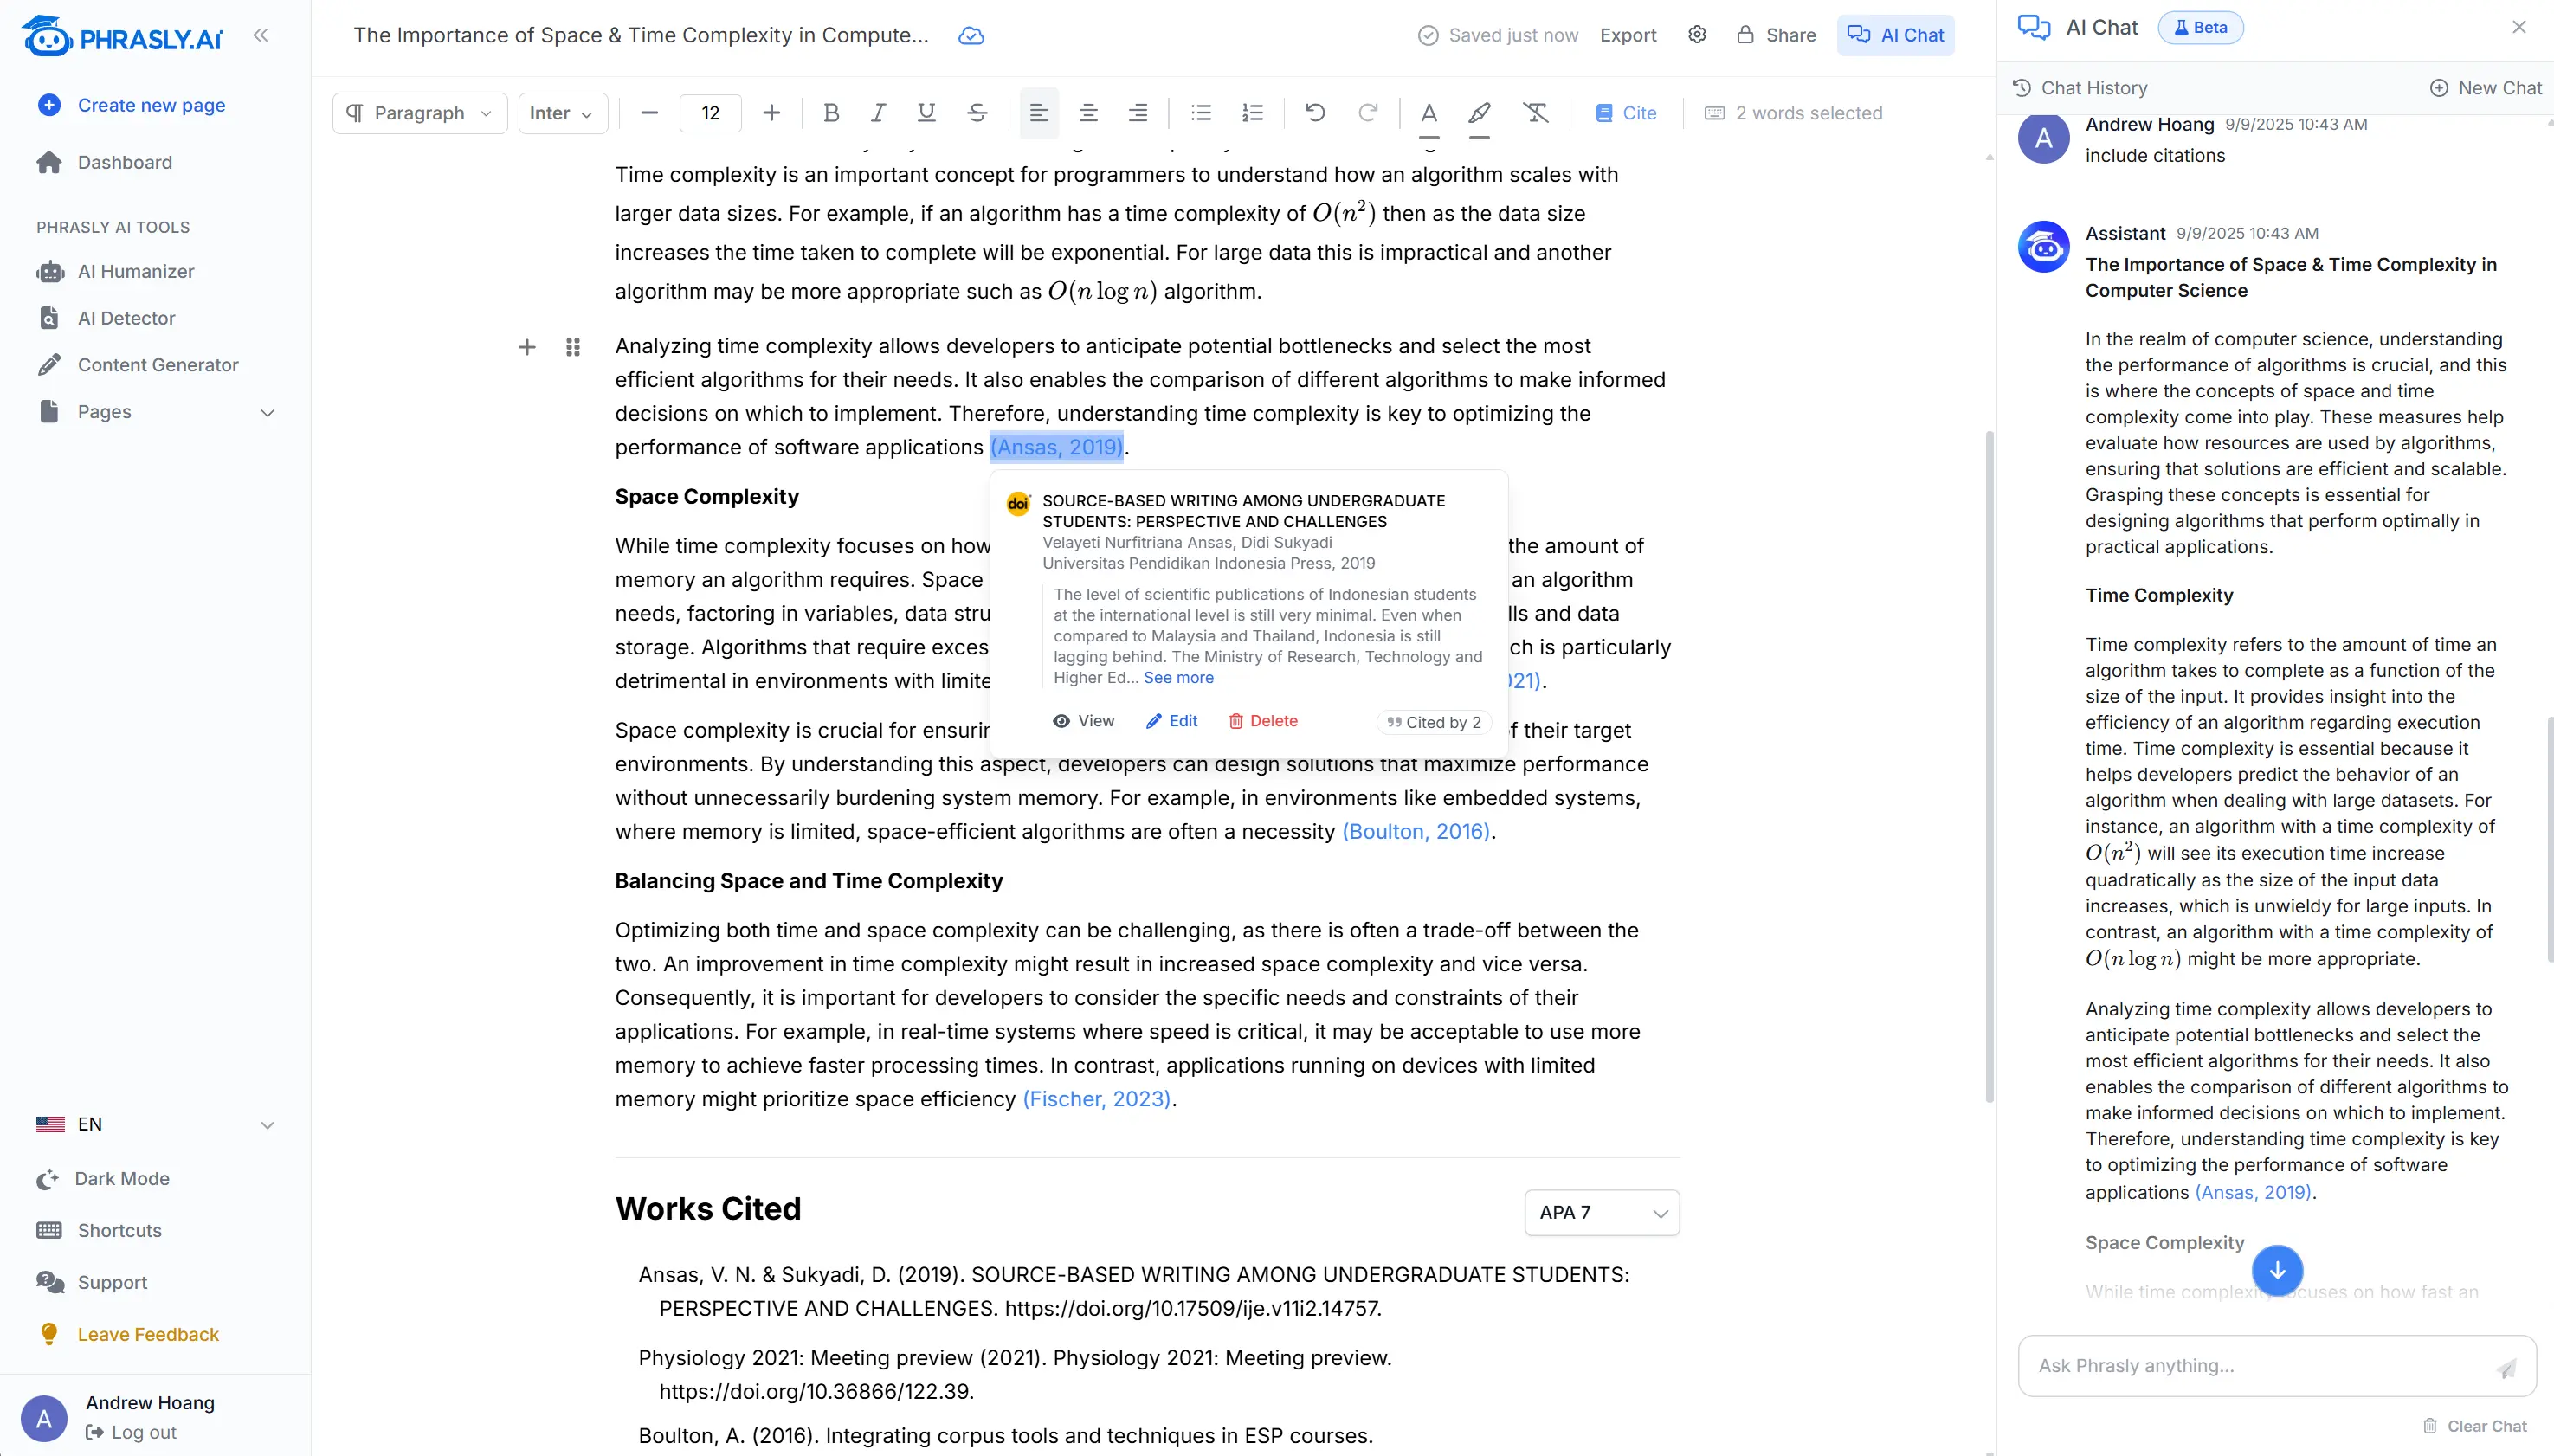Open the text color picker

coord(1429,115)
